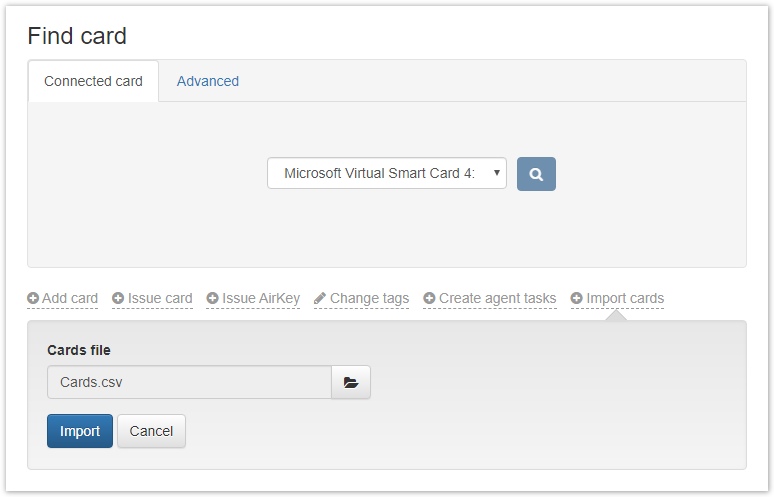Select the Connected card tab
The height and width of the screenshot is (497, 774).
pos(93,81)
